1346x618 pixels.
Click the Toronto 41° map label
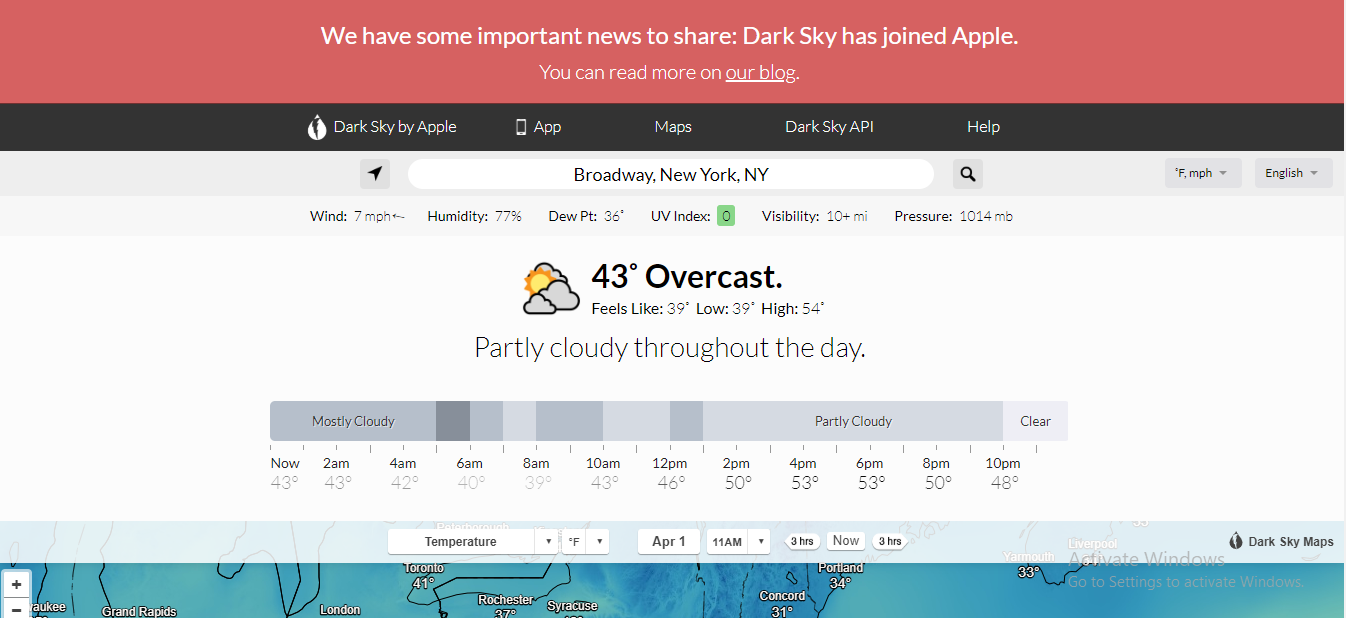pos(423,575)
